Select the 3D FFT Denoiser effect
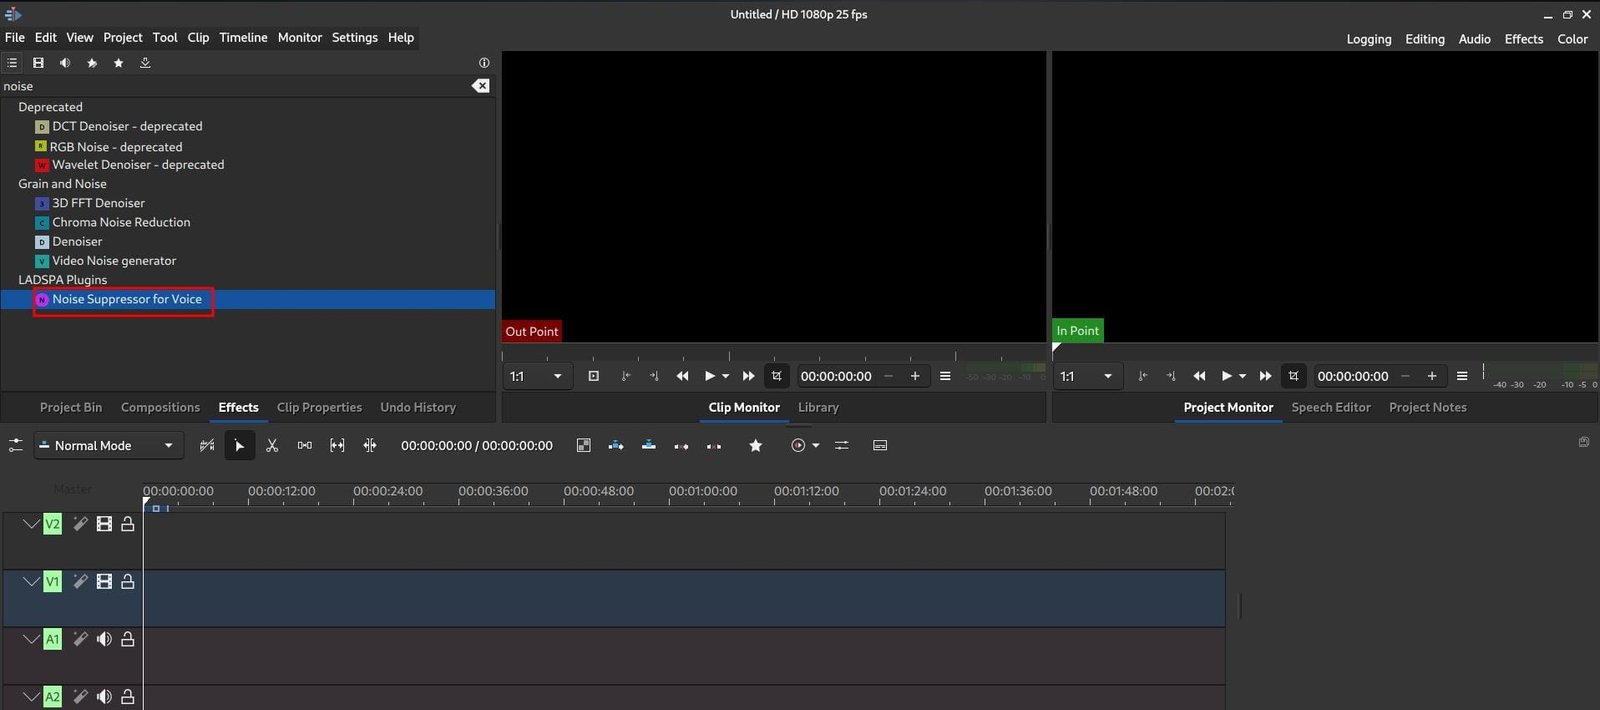Screen dimensions: 1600x710 (98, 203)
